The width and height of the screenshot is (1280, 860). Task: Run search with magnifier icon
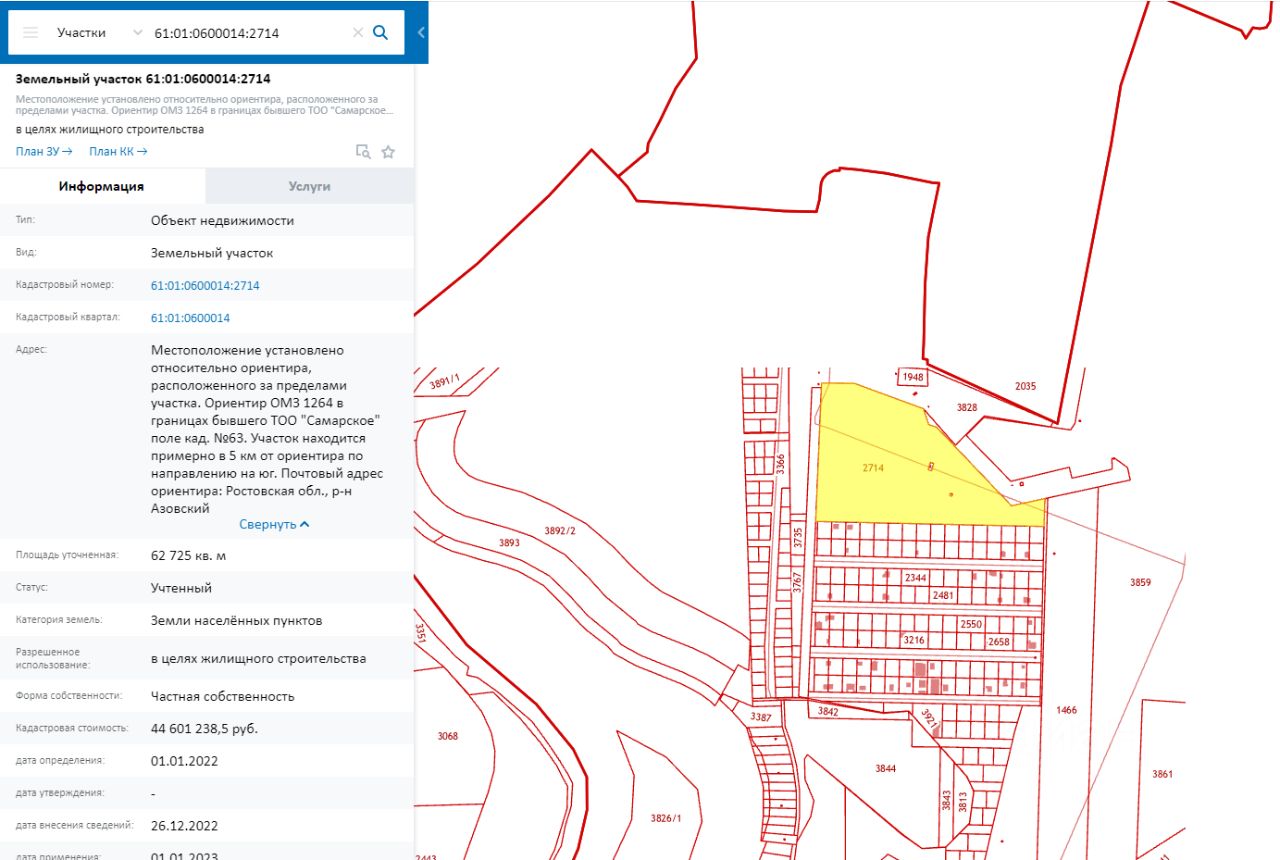pos(380,32)
